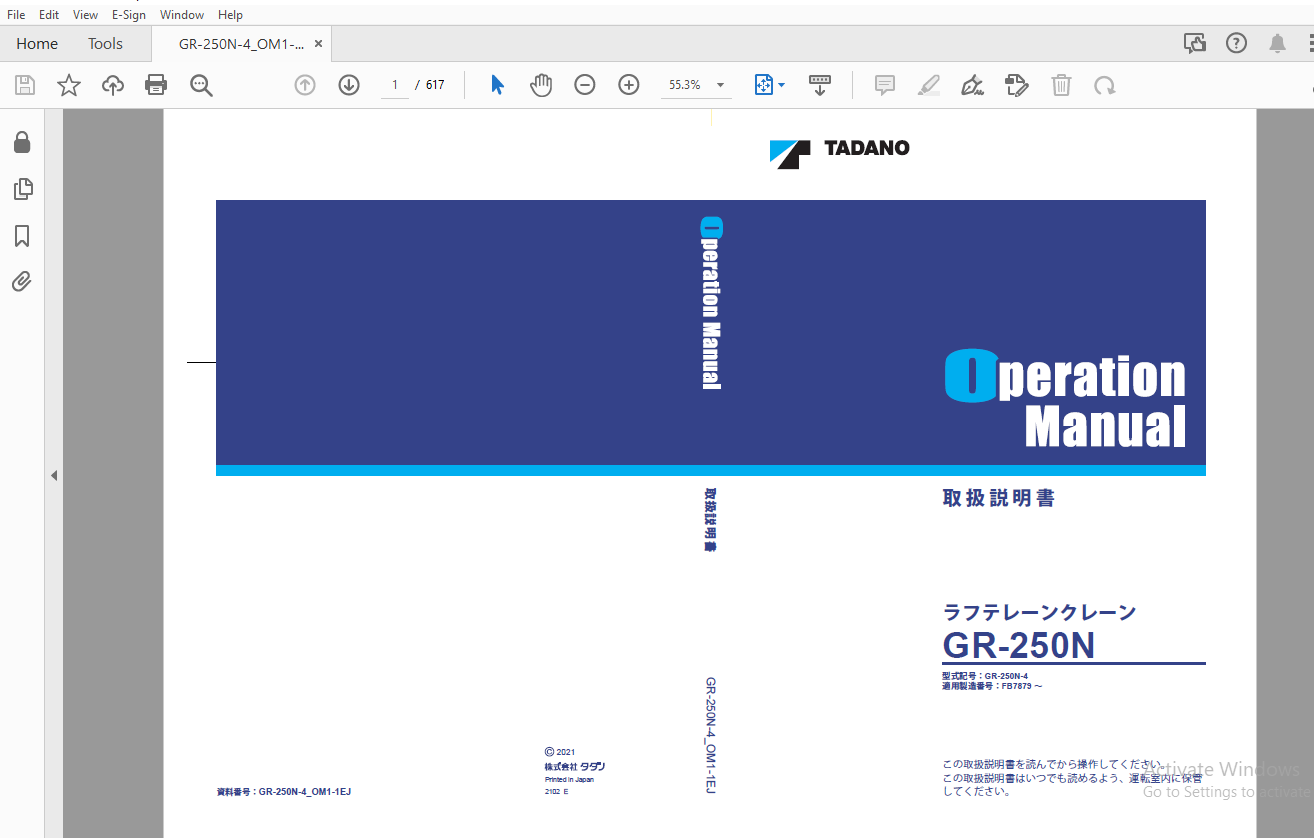Viewport: 1314px width, 838px height.
Task: Click the Save file icon
Action: point(25,85)
